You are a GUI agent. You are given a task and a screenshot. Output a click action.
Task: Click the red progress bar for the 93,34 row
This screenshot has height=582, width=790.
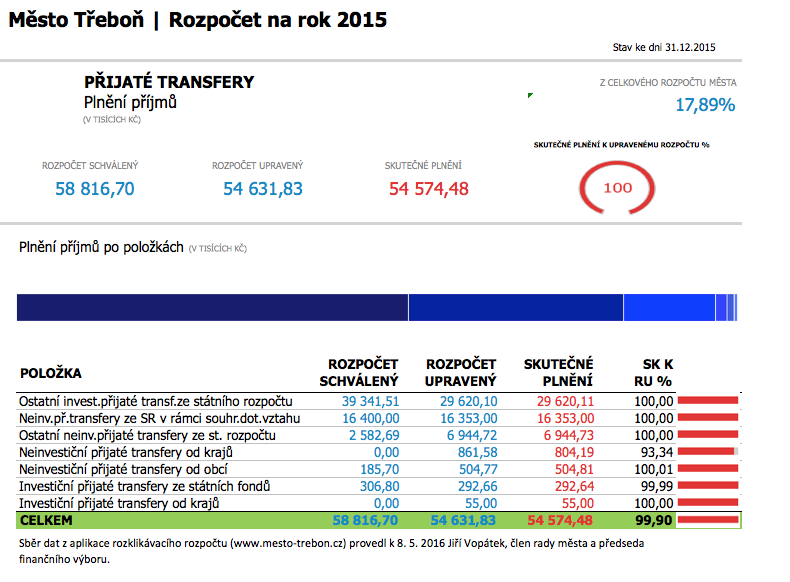[x=707, y=451]
